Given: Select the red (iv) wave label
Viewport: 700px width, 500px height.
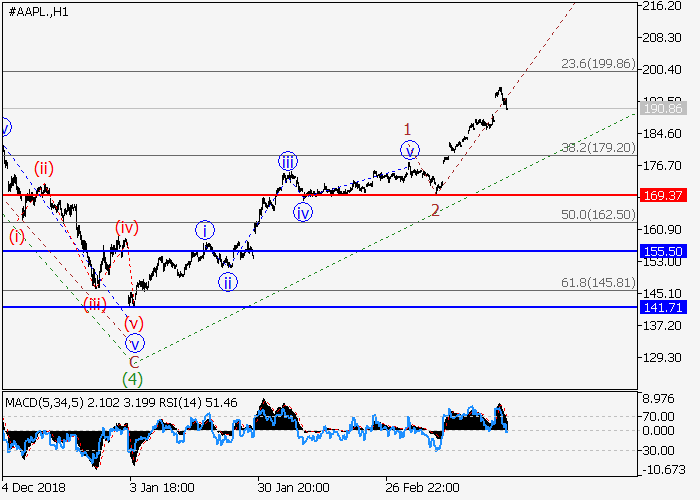Looking at the screenshot, I should 127,228.
